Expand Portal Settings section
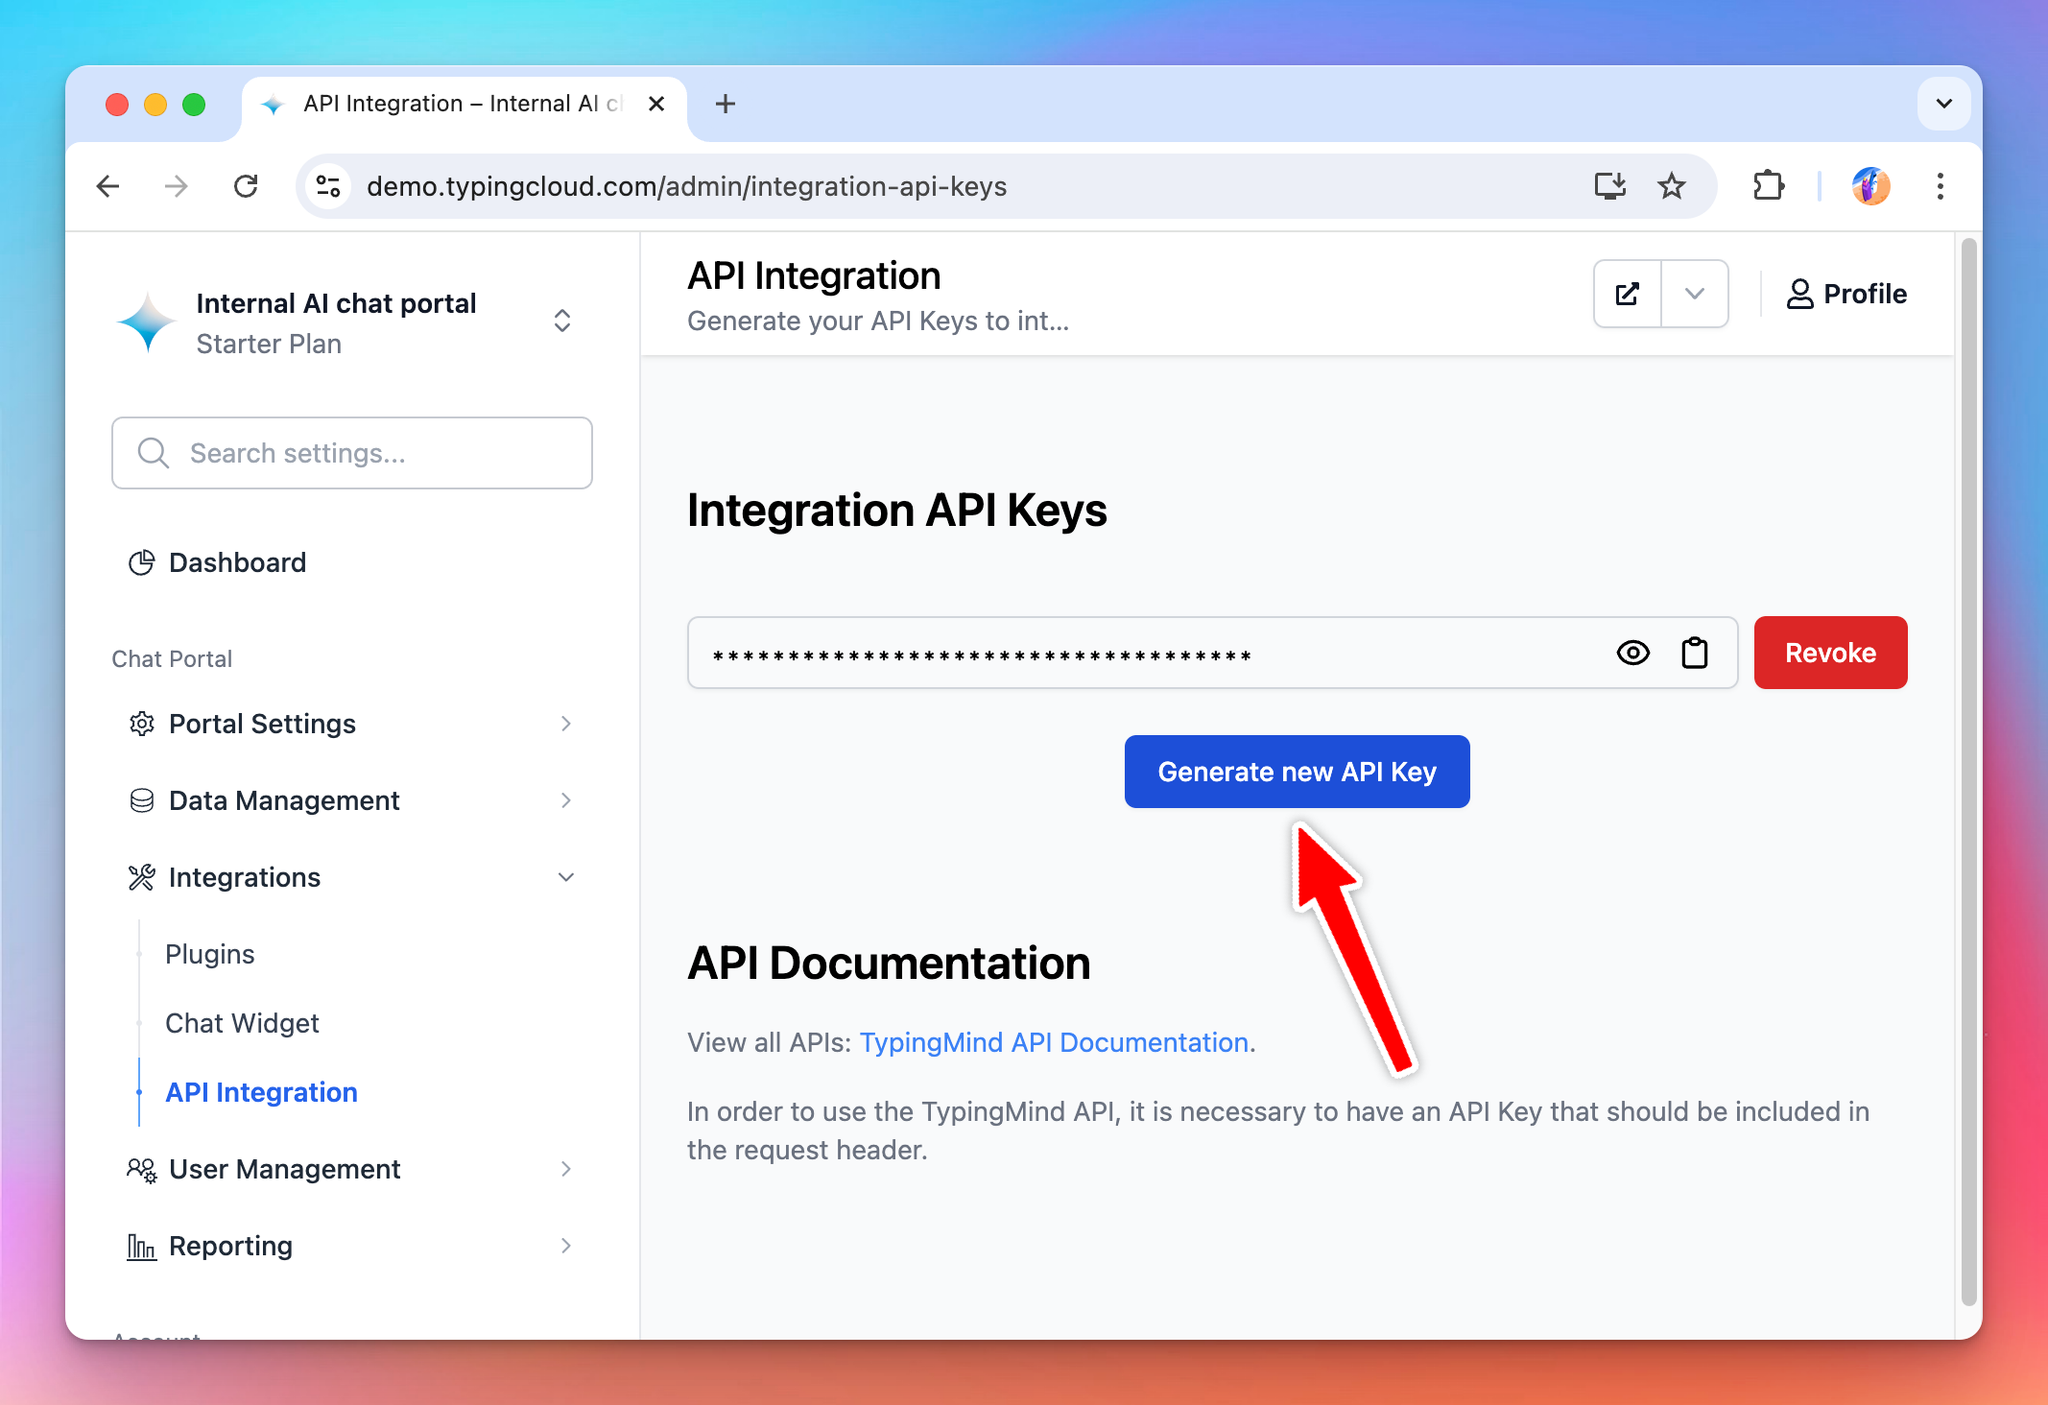 pyautogui.click(x=351, y=724)
